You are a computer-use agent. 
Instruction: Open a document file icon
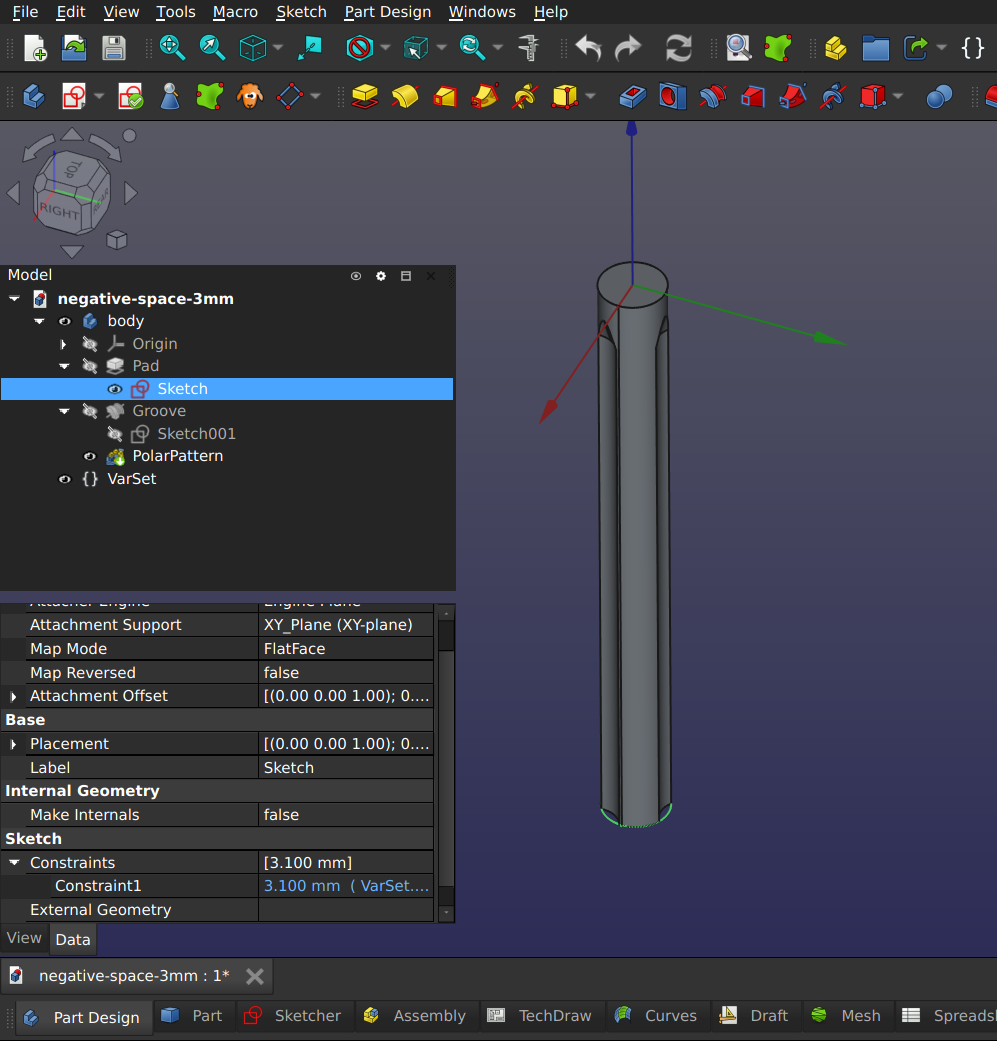pos(74,48)
